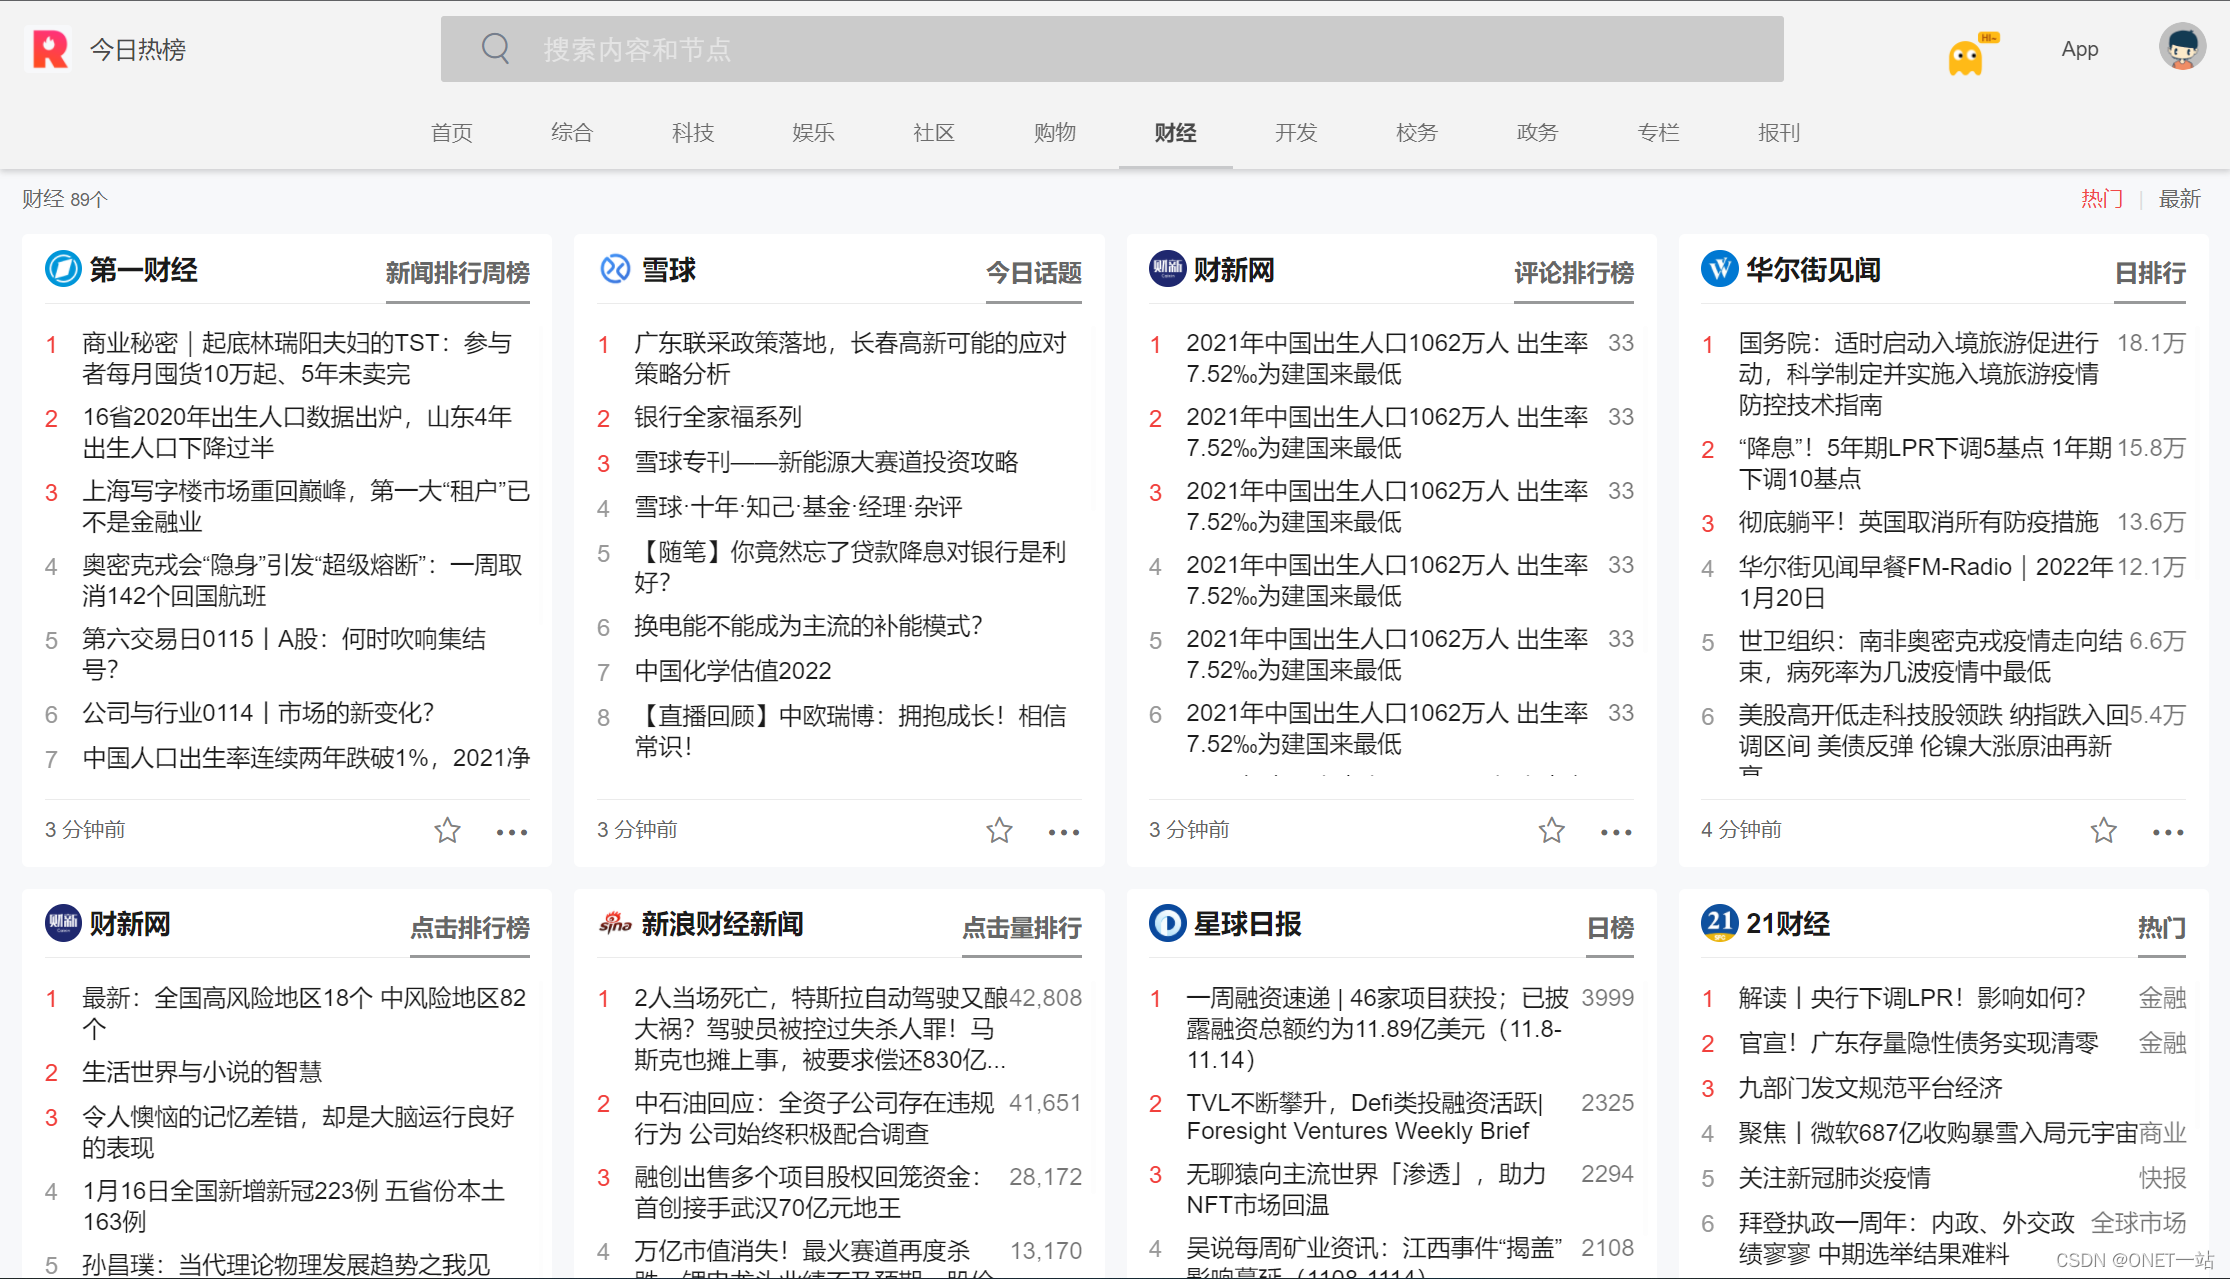Open article 生活世界与小说的智慧

point(202,1072)
